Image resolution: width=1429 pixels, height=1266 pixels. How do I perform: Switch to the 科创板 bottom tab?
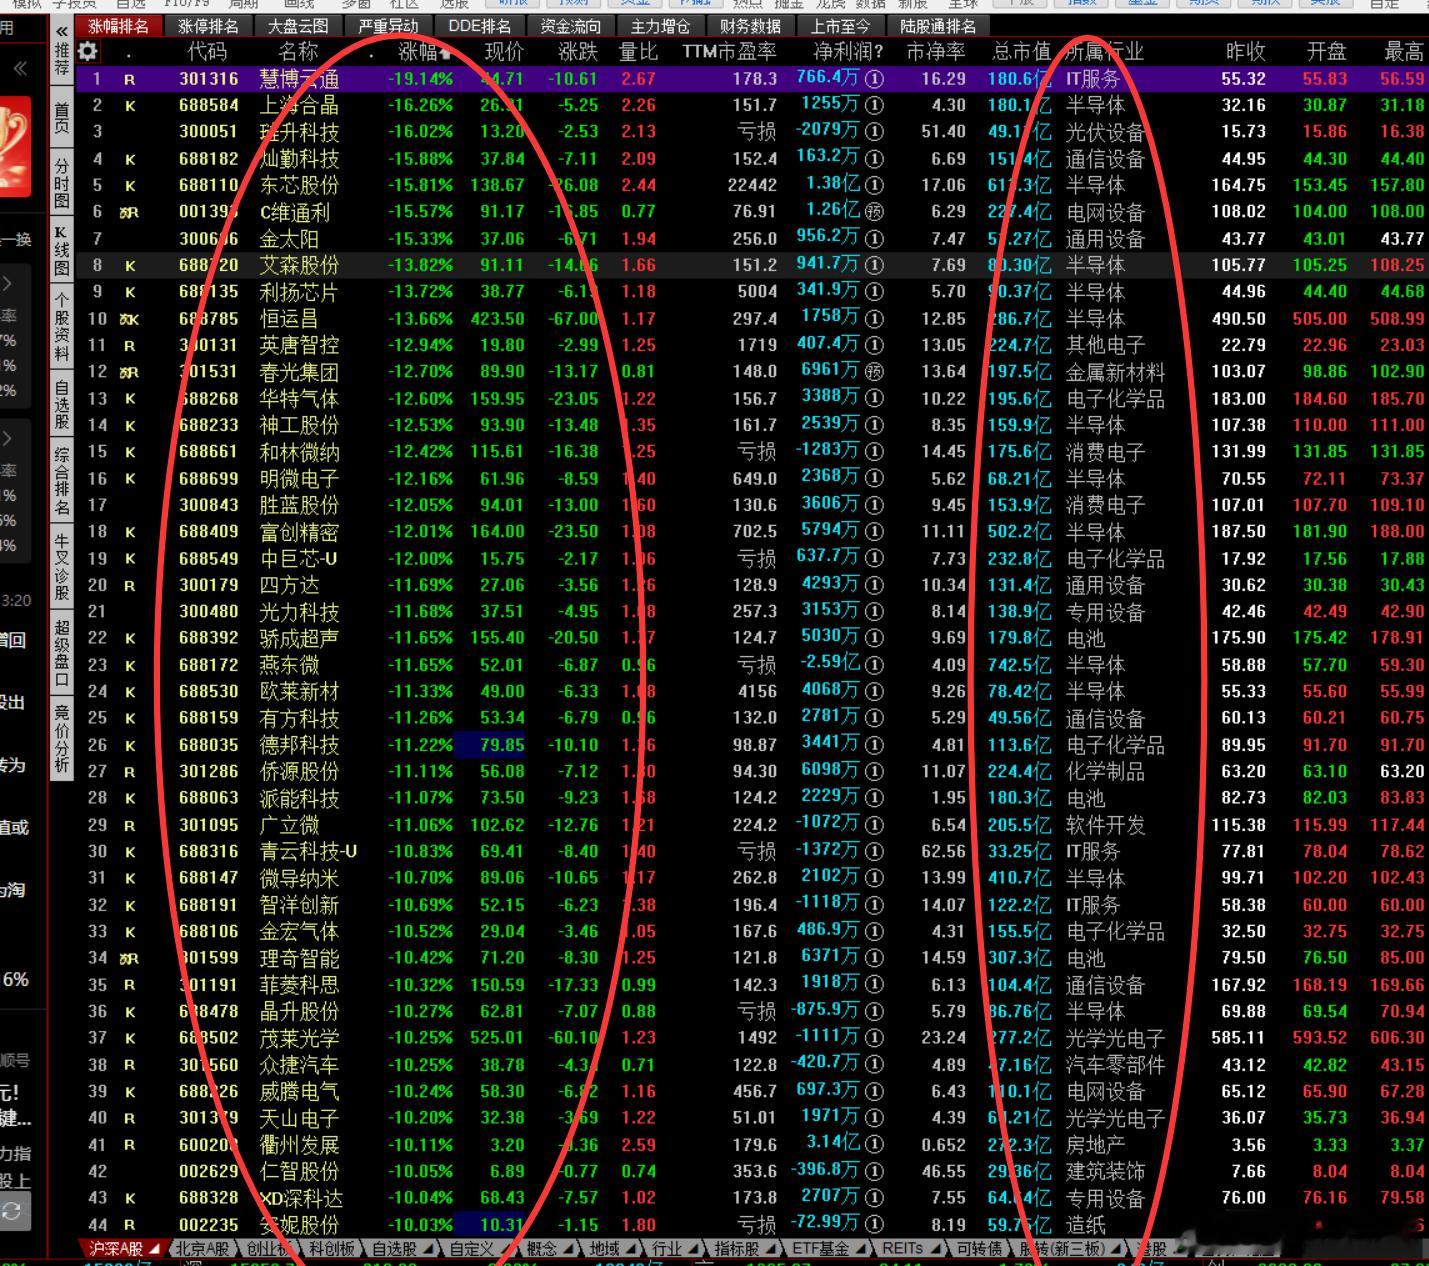(334, 1249)
